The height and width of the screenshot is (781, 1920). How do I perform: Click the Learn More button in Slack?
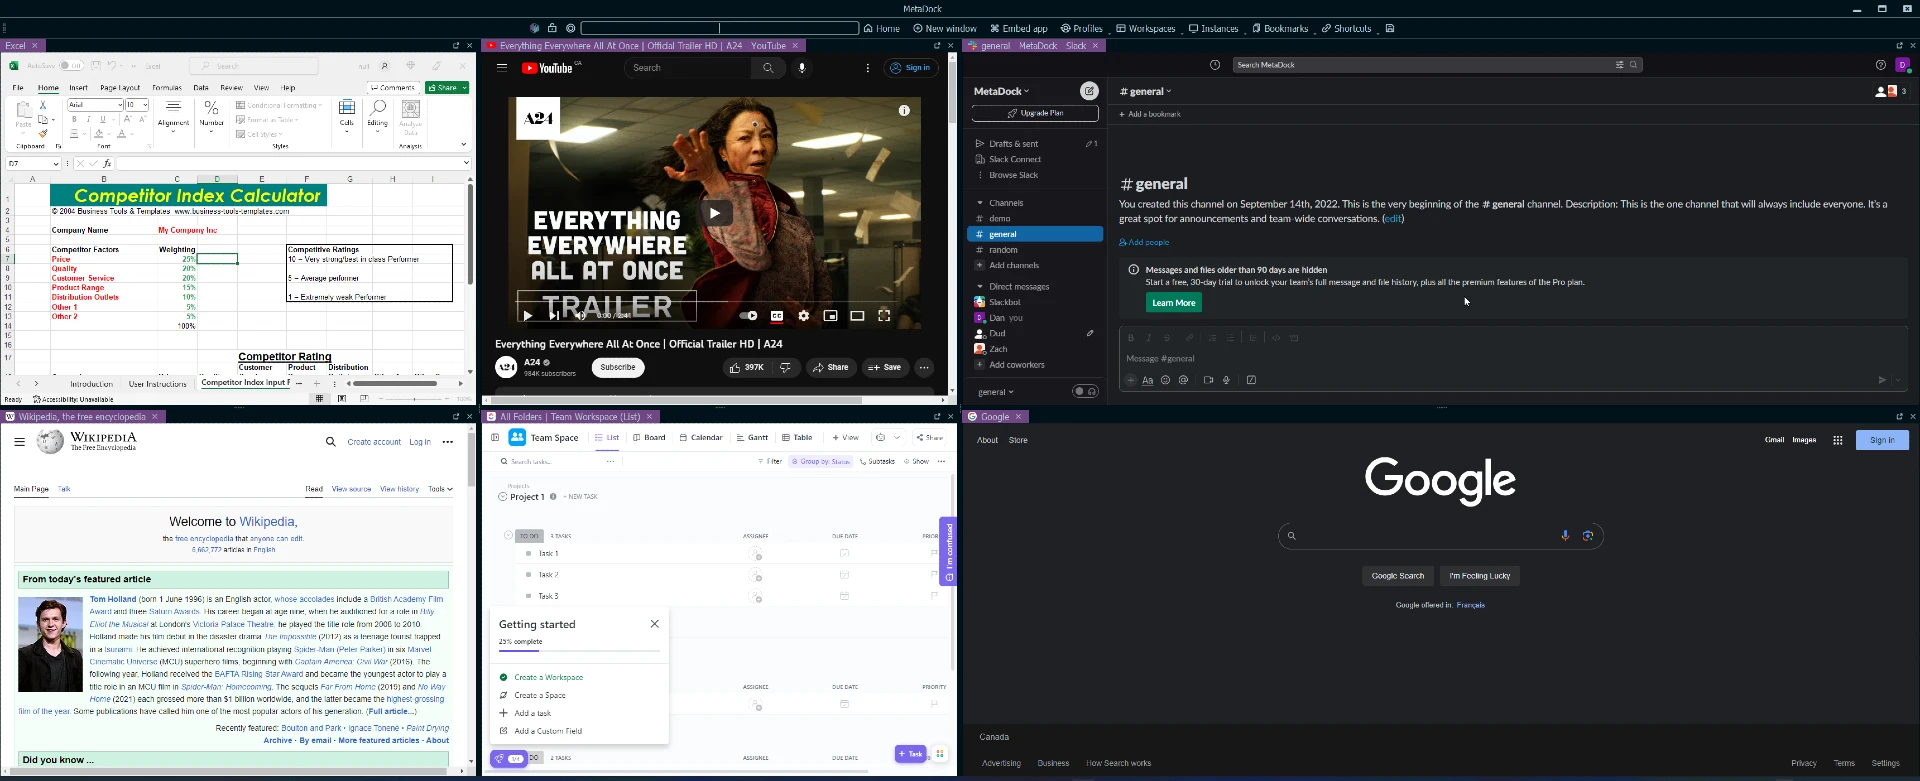coord(1173,303)
